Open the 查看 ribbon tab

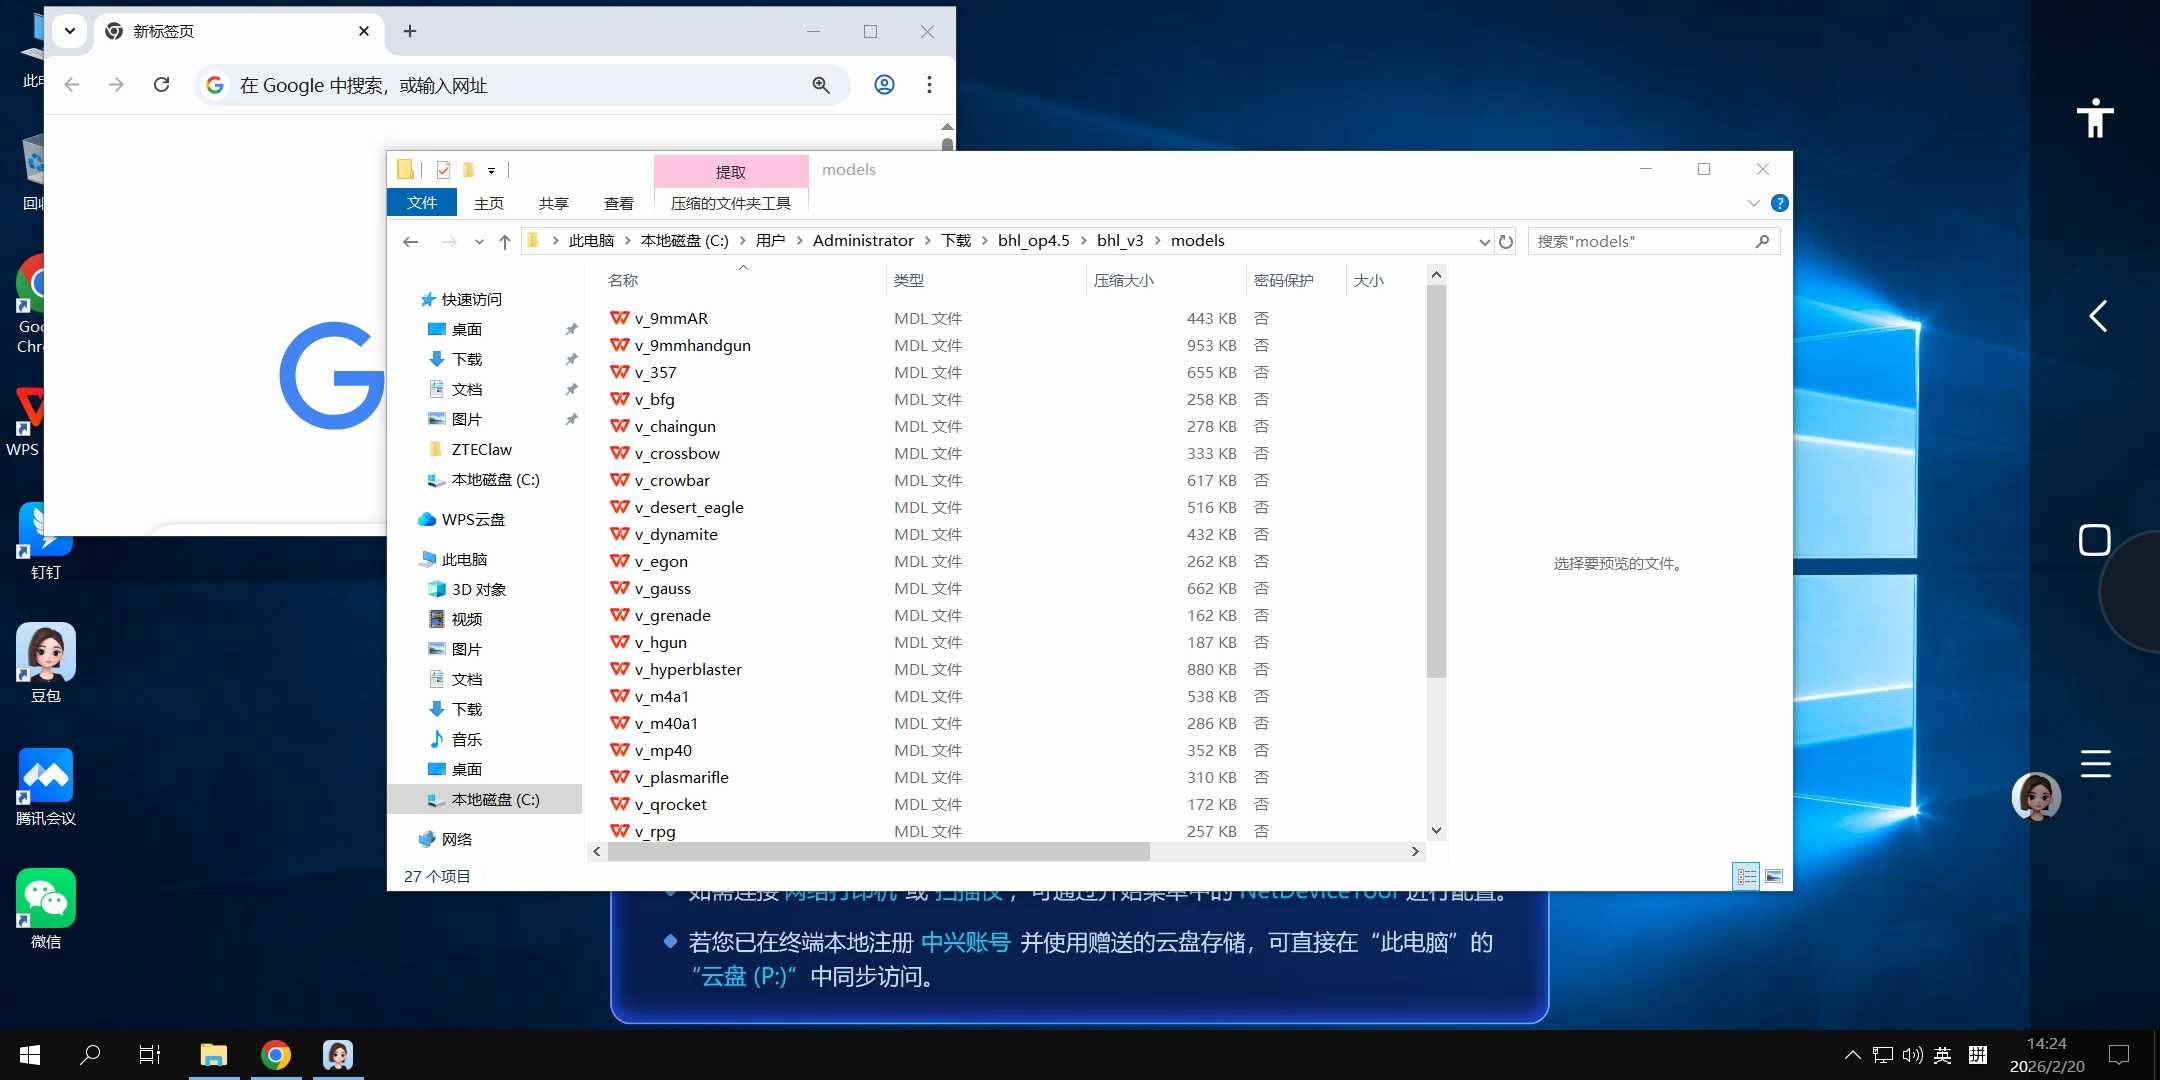618,203
